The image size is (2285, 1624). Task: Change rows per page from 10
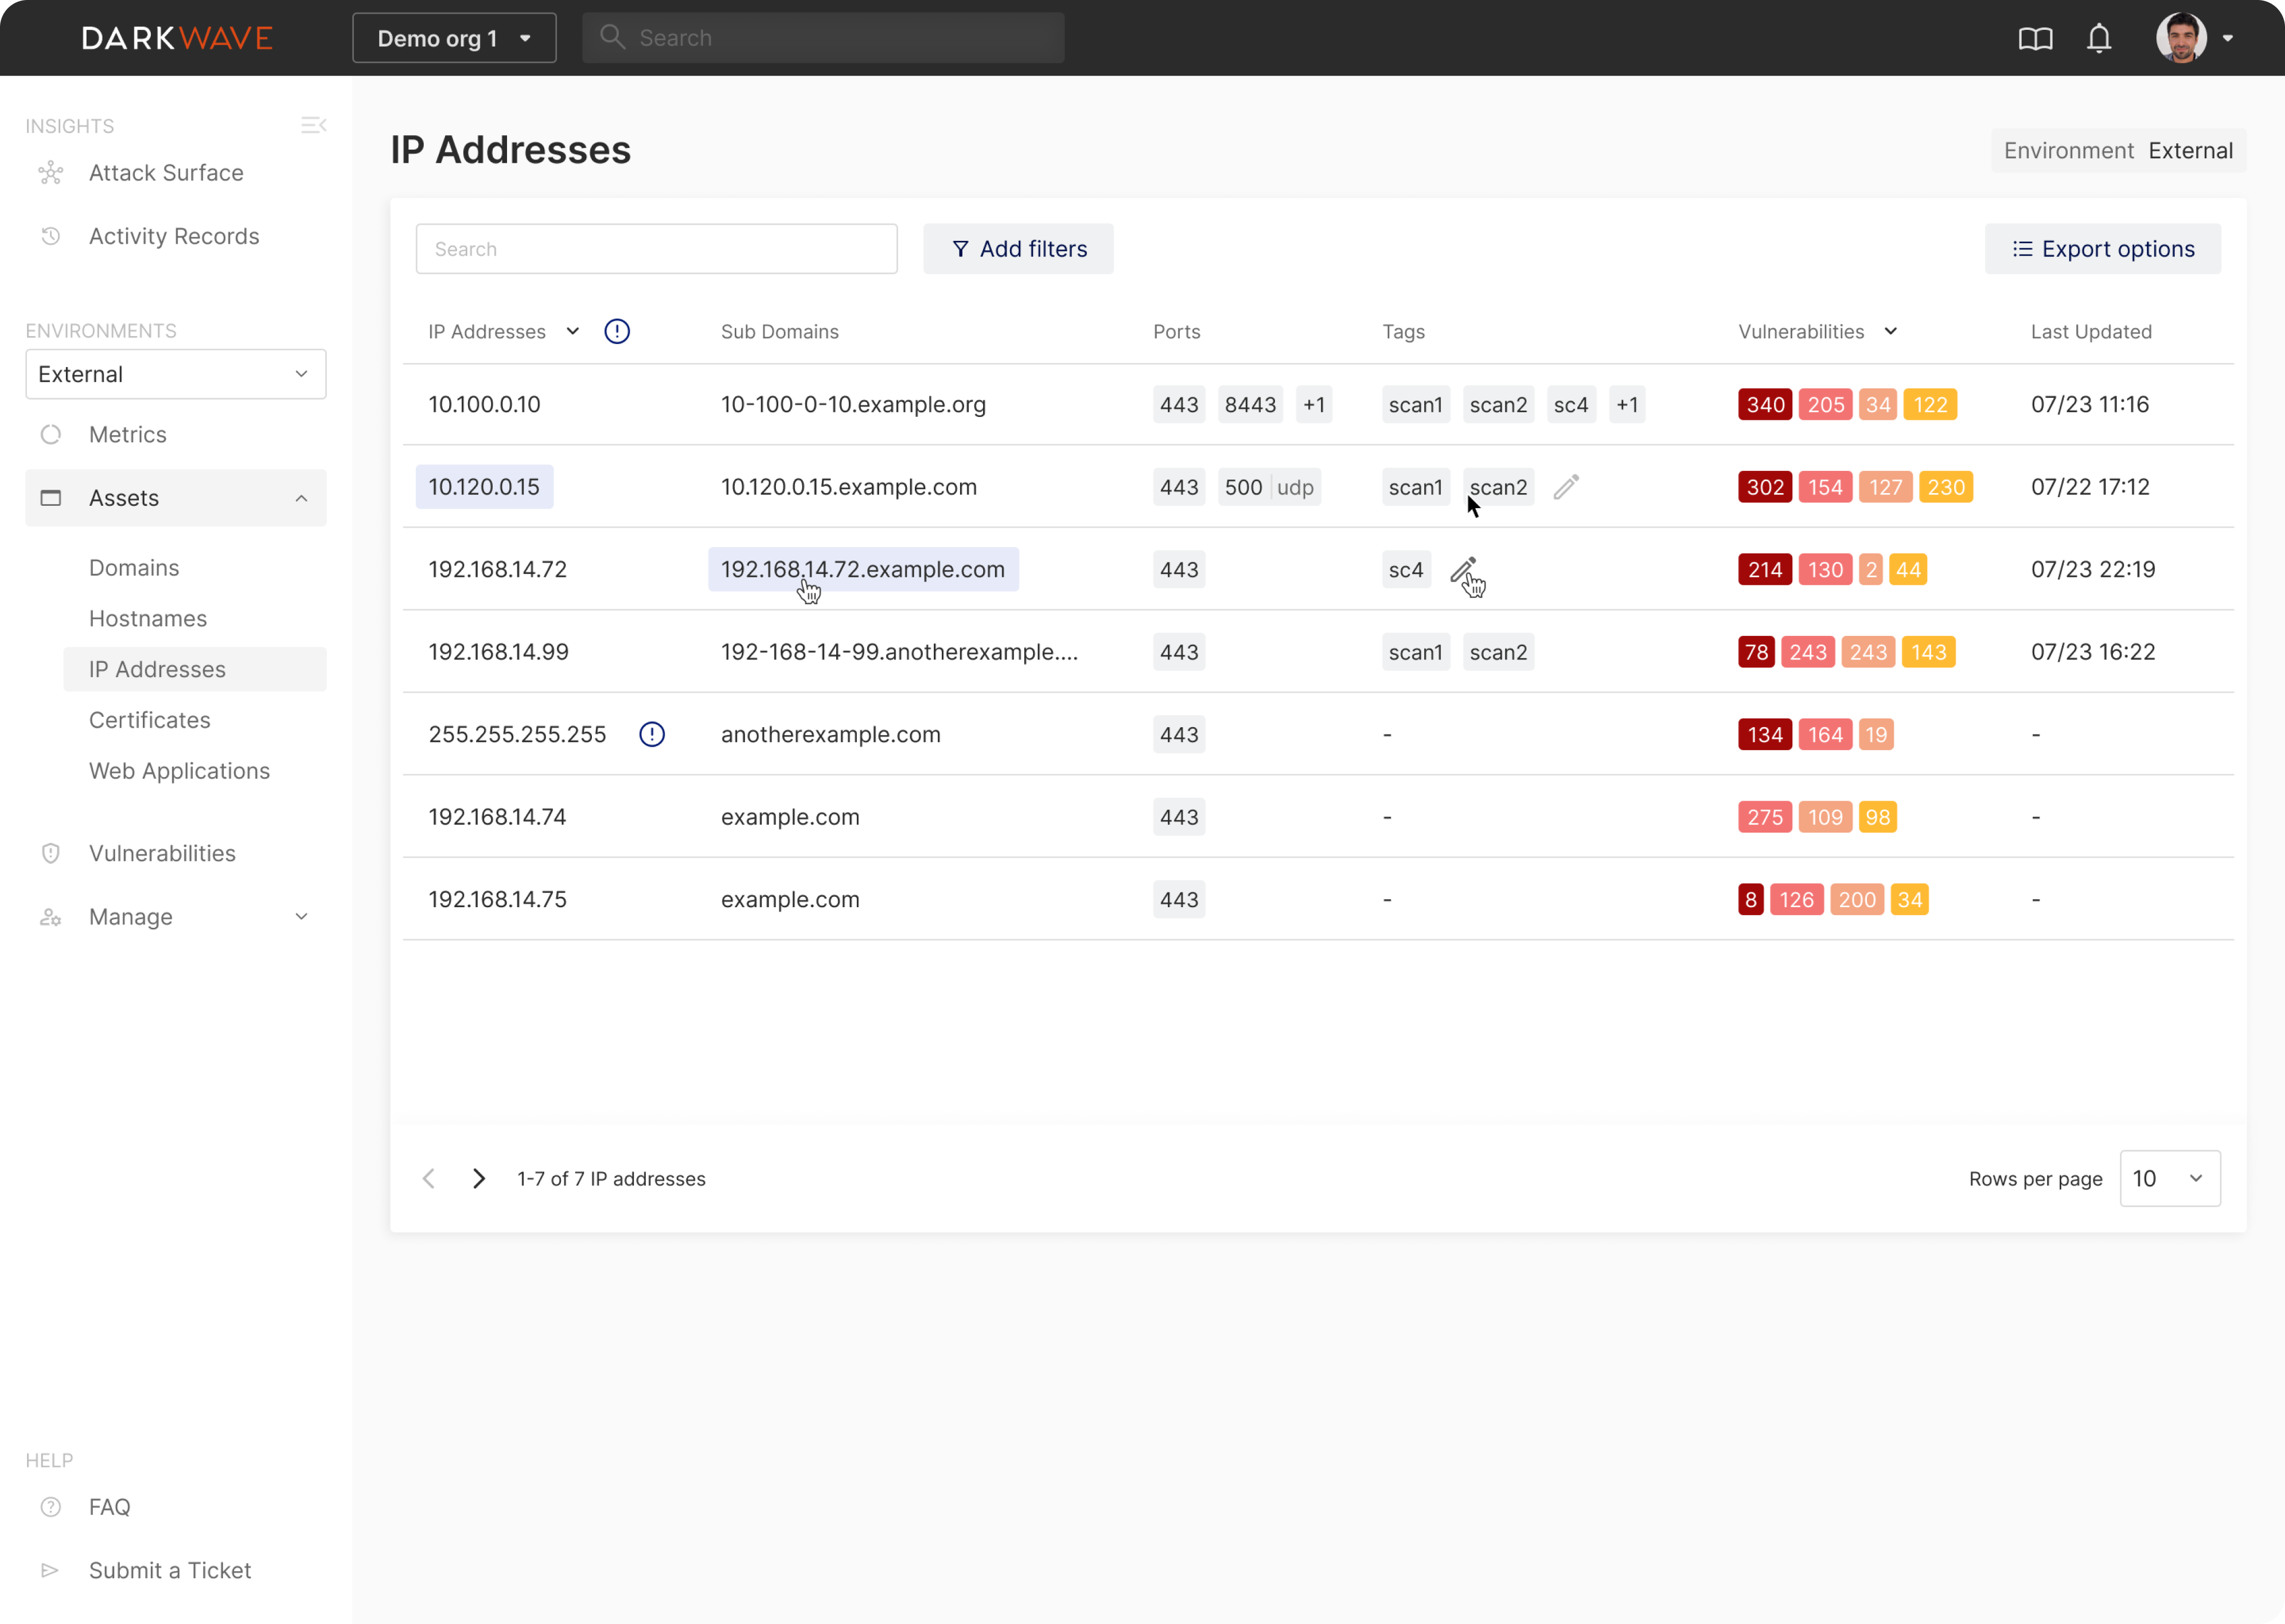[x=2169, y=1178]
